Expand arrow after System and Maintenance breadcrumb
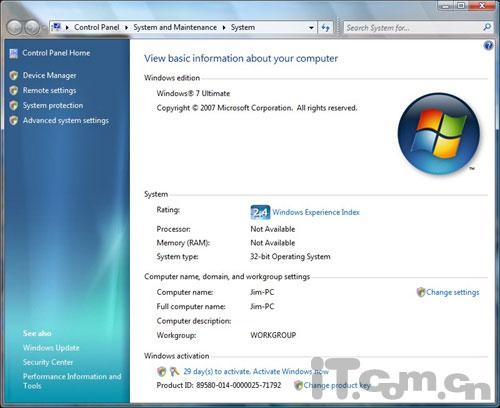 click(x=224, y=28)
